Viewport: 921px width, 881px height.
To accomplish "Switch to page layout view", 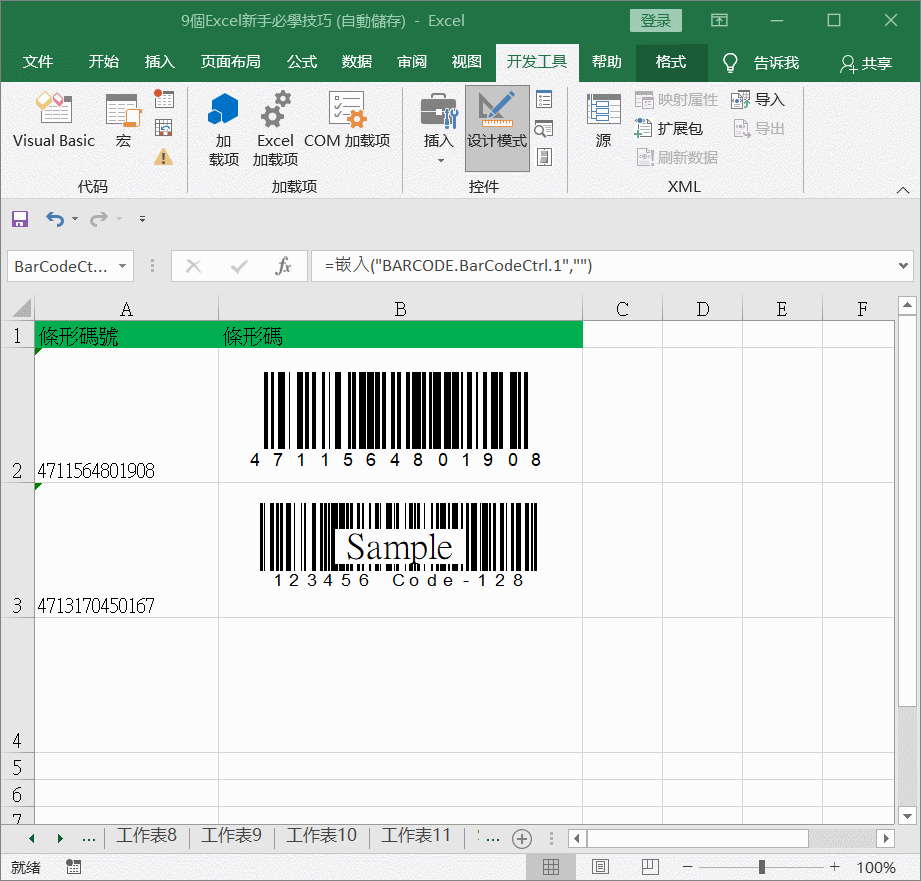I will click(600, 866).
